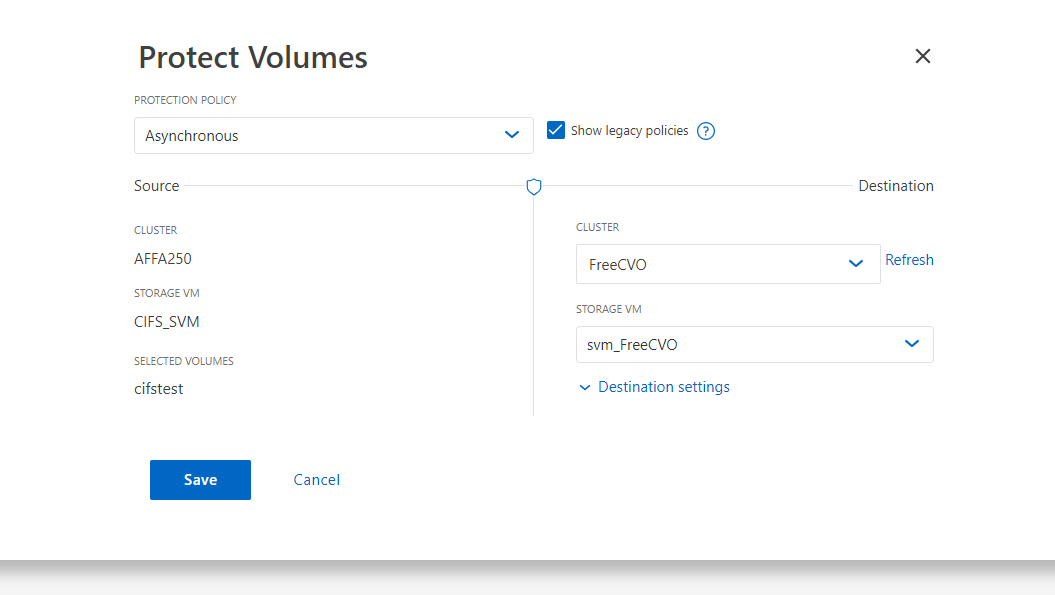Click the chevron arrow of the Asynchronous policy box
Viewport: 1055px width, 595px height.
click(512, 135)
